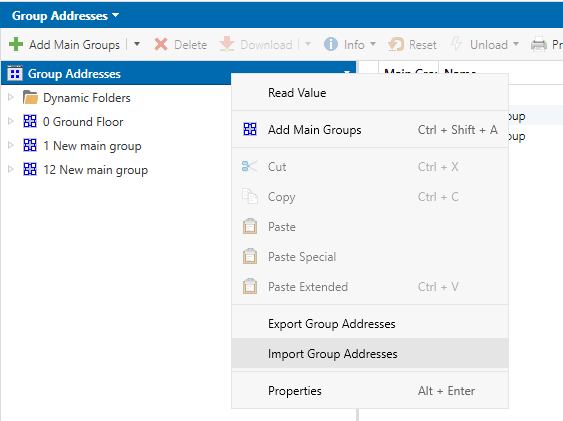This screenshot has height=421, width=563.
Task: Open the Info dropdown arrow
Action: [373, 44]
